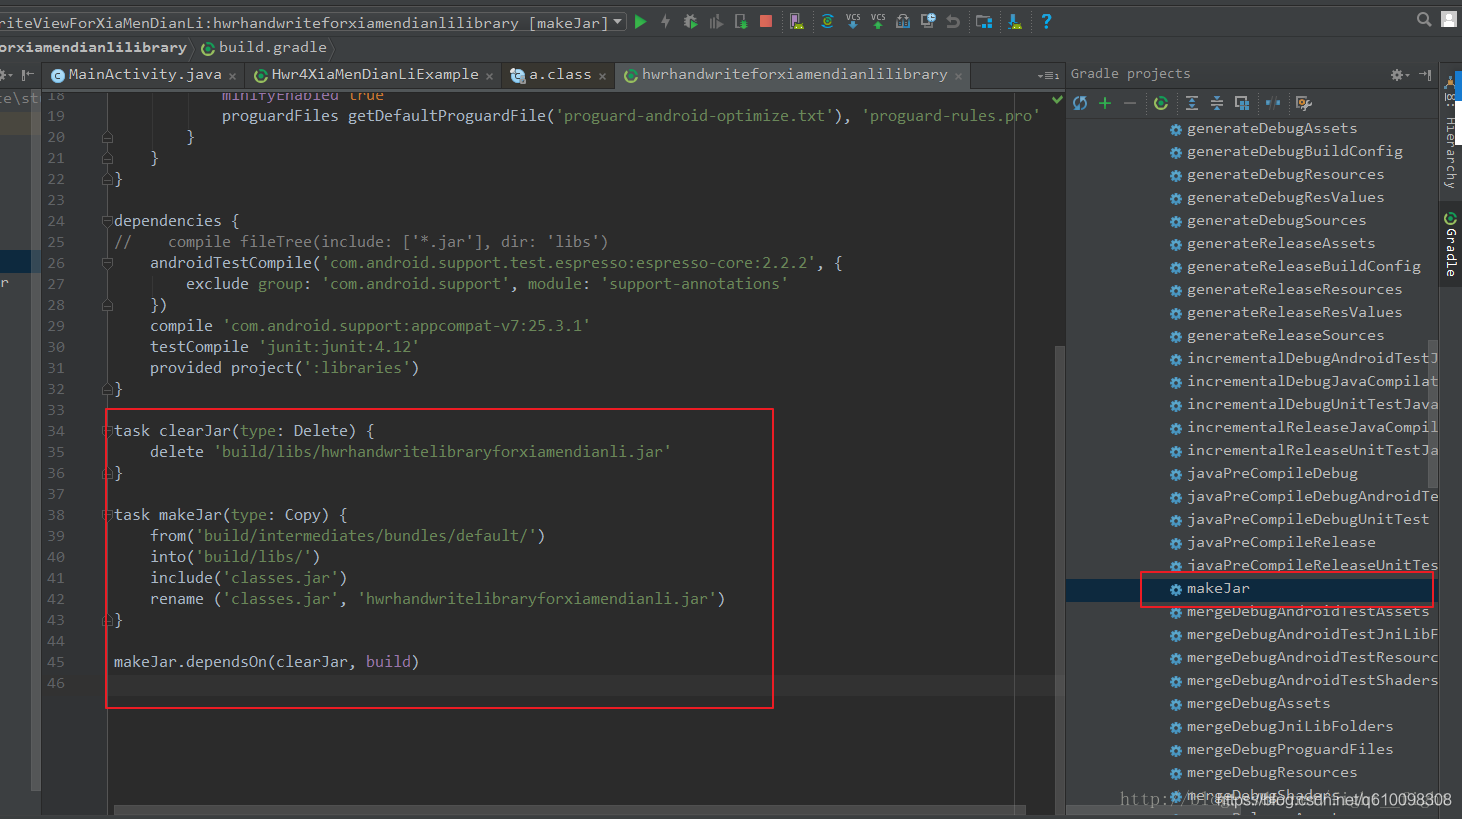The height and width of the screenshot is (819, 1462).
Task: Click the VCS update project icon
Action: [x=852, y=21]
